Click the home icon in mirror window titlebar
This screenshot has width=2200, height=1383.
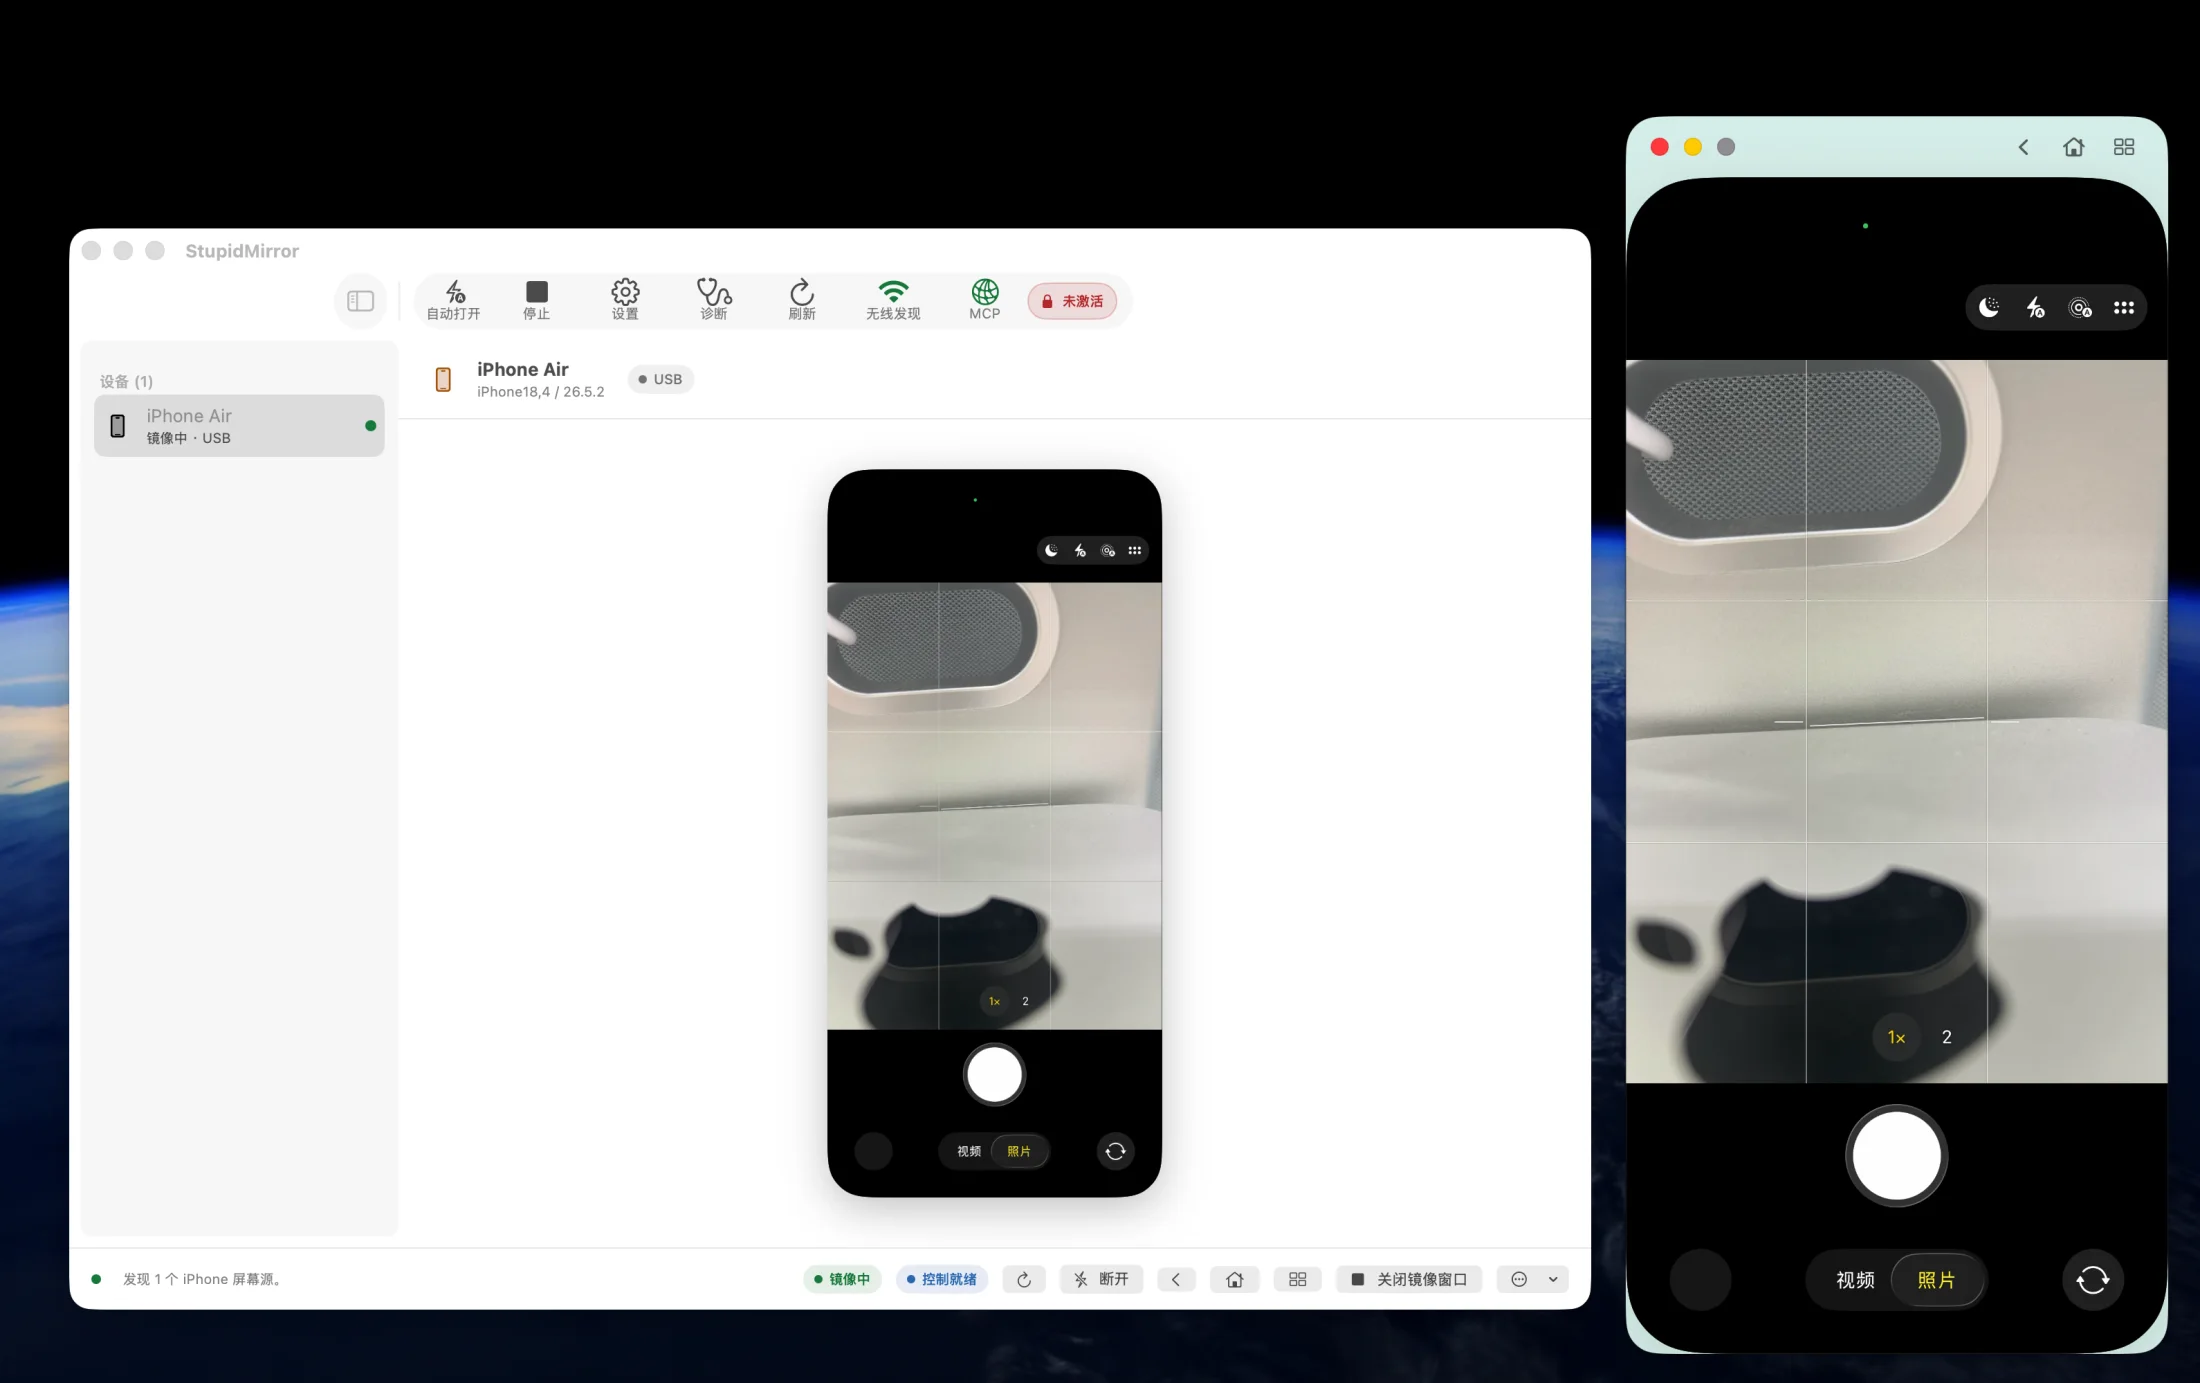click(2074, 147)
